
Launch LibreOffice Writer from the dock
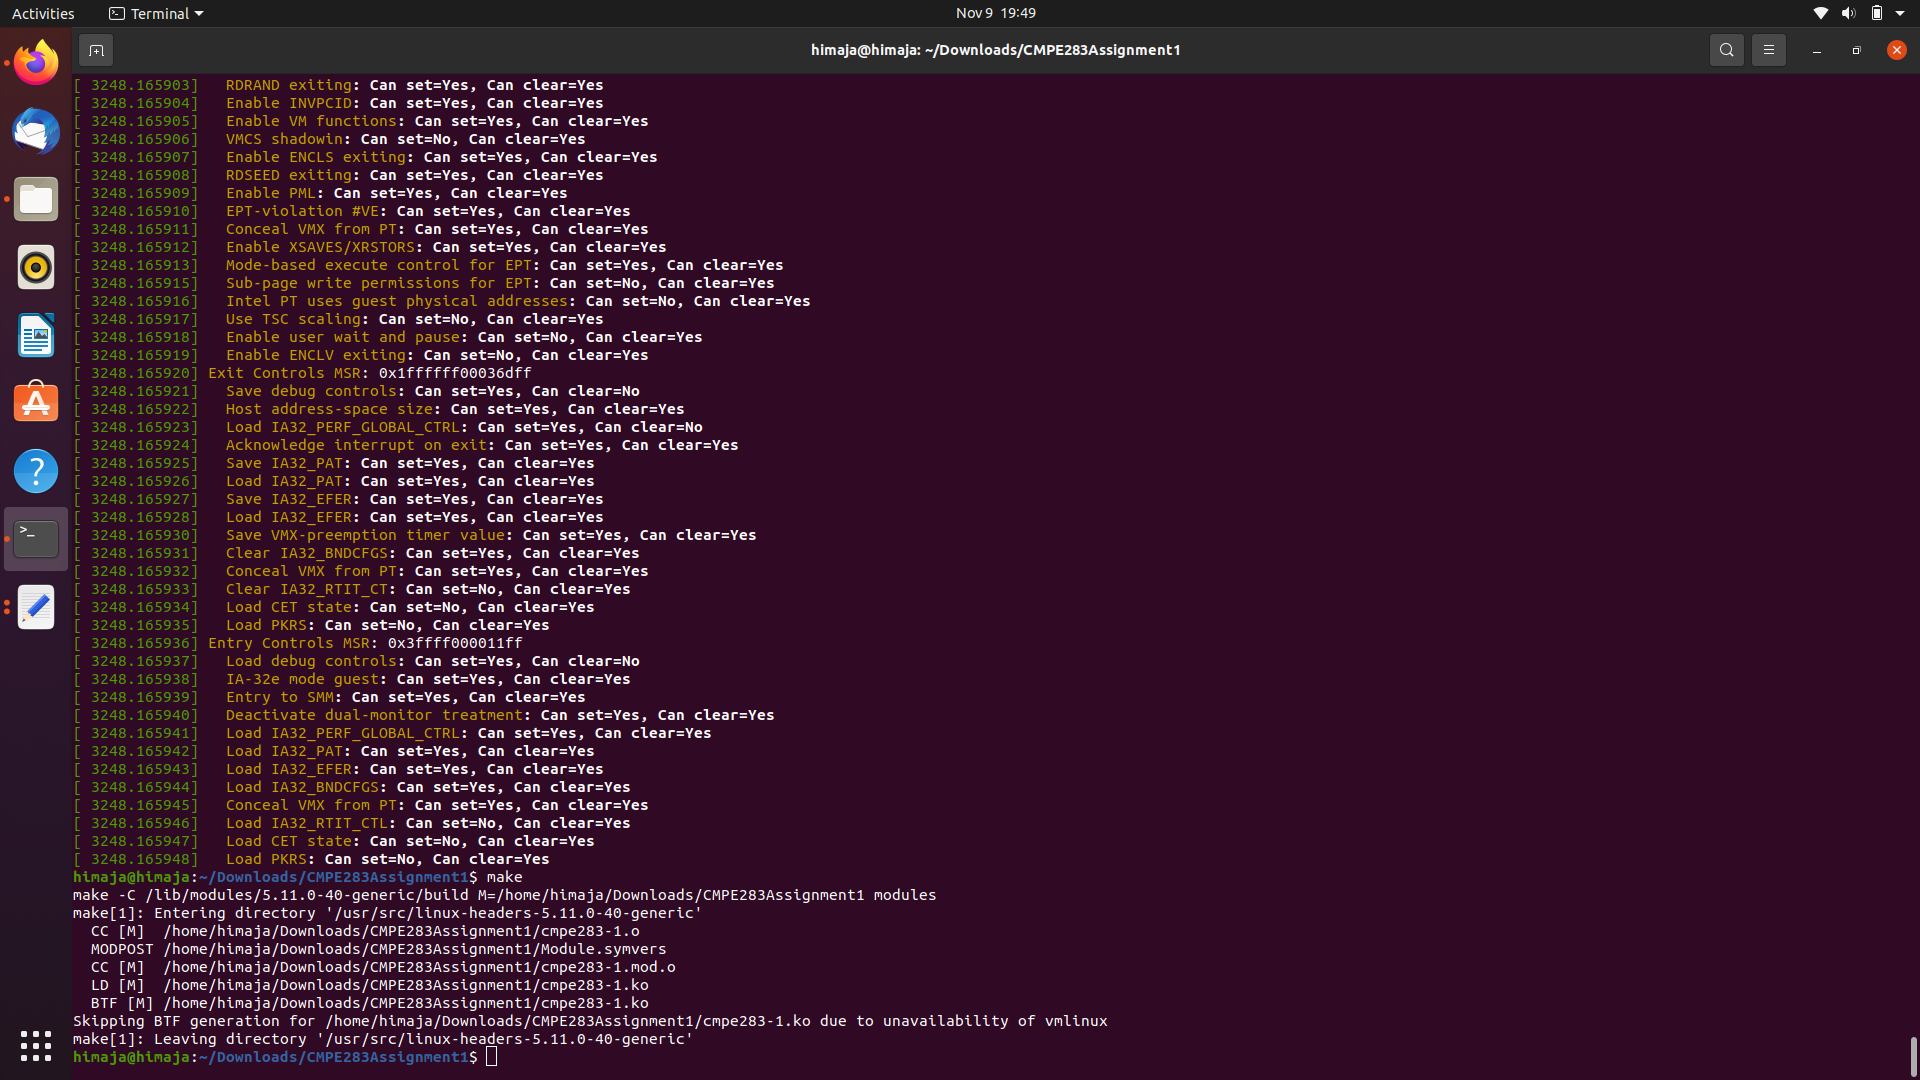[x=36, y=335]
